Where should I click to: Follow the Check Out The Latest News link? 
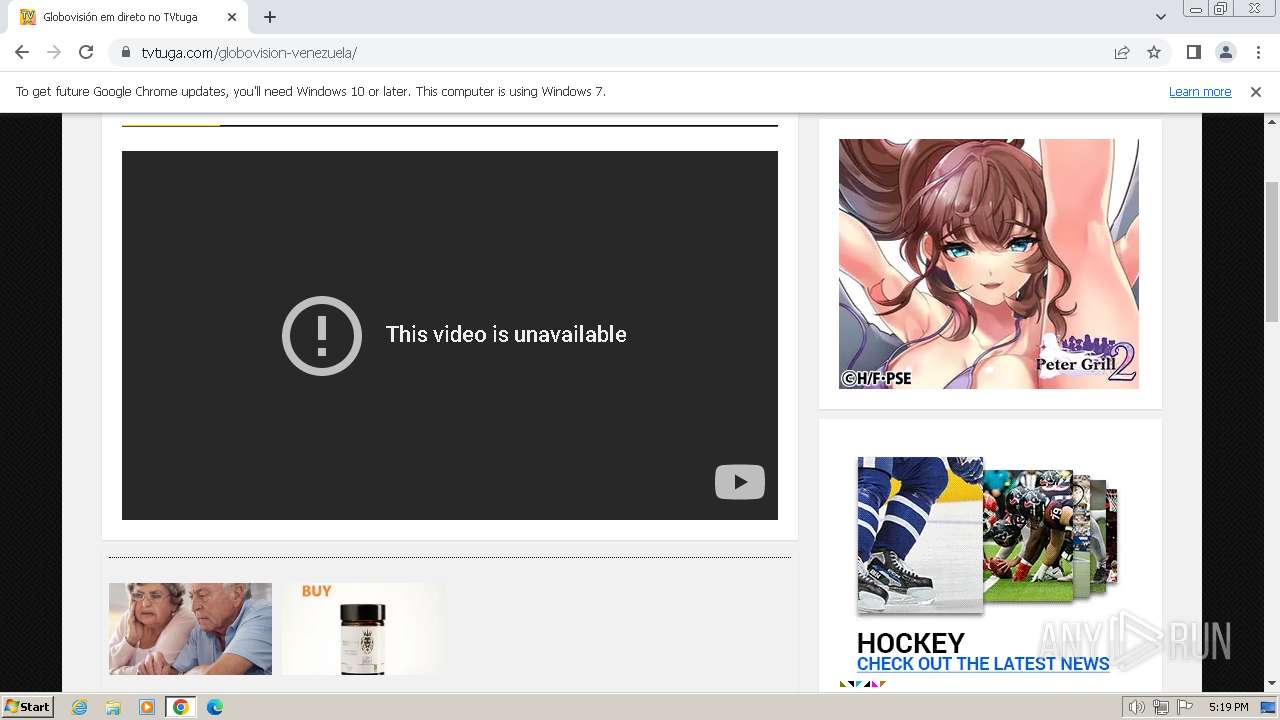[x=983, y=664]
